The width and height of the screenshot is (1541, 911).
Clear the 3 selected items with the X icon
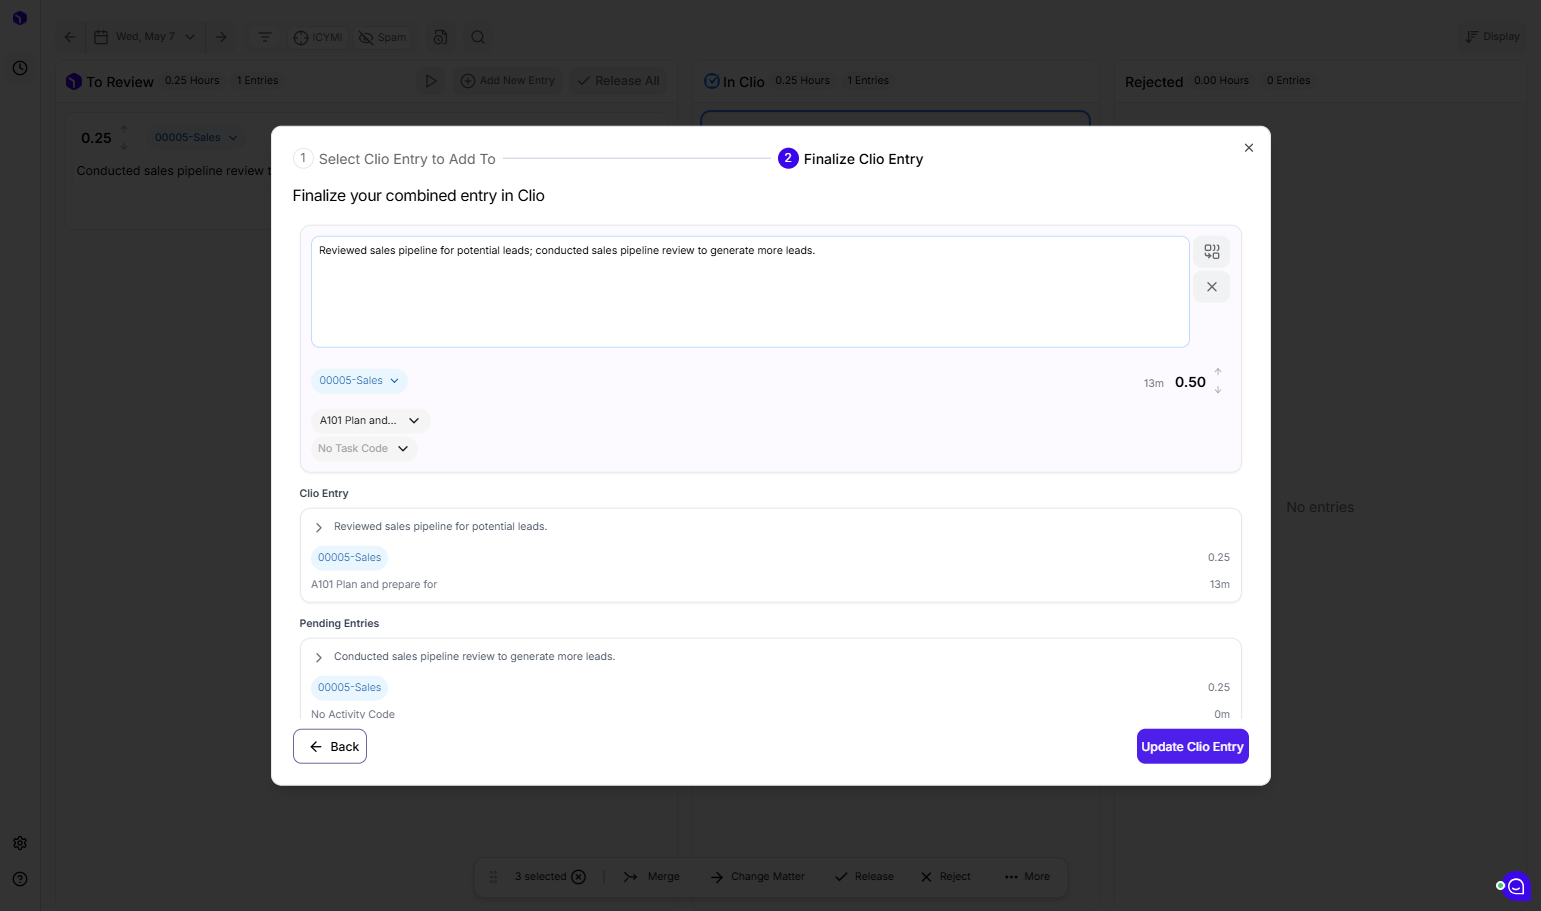point(578,877)
